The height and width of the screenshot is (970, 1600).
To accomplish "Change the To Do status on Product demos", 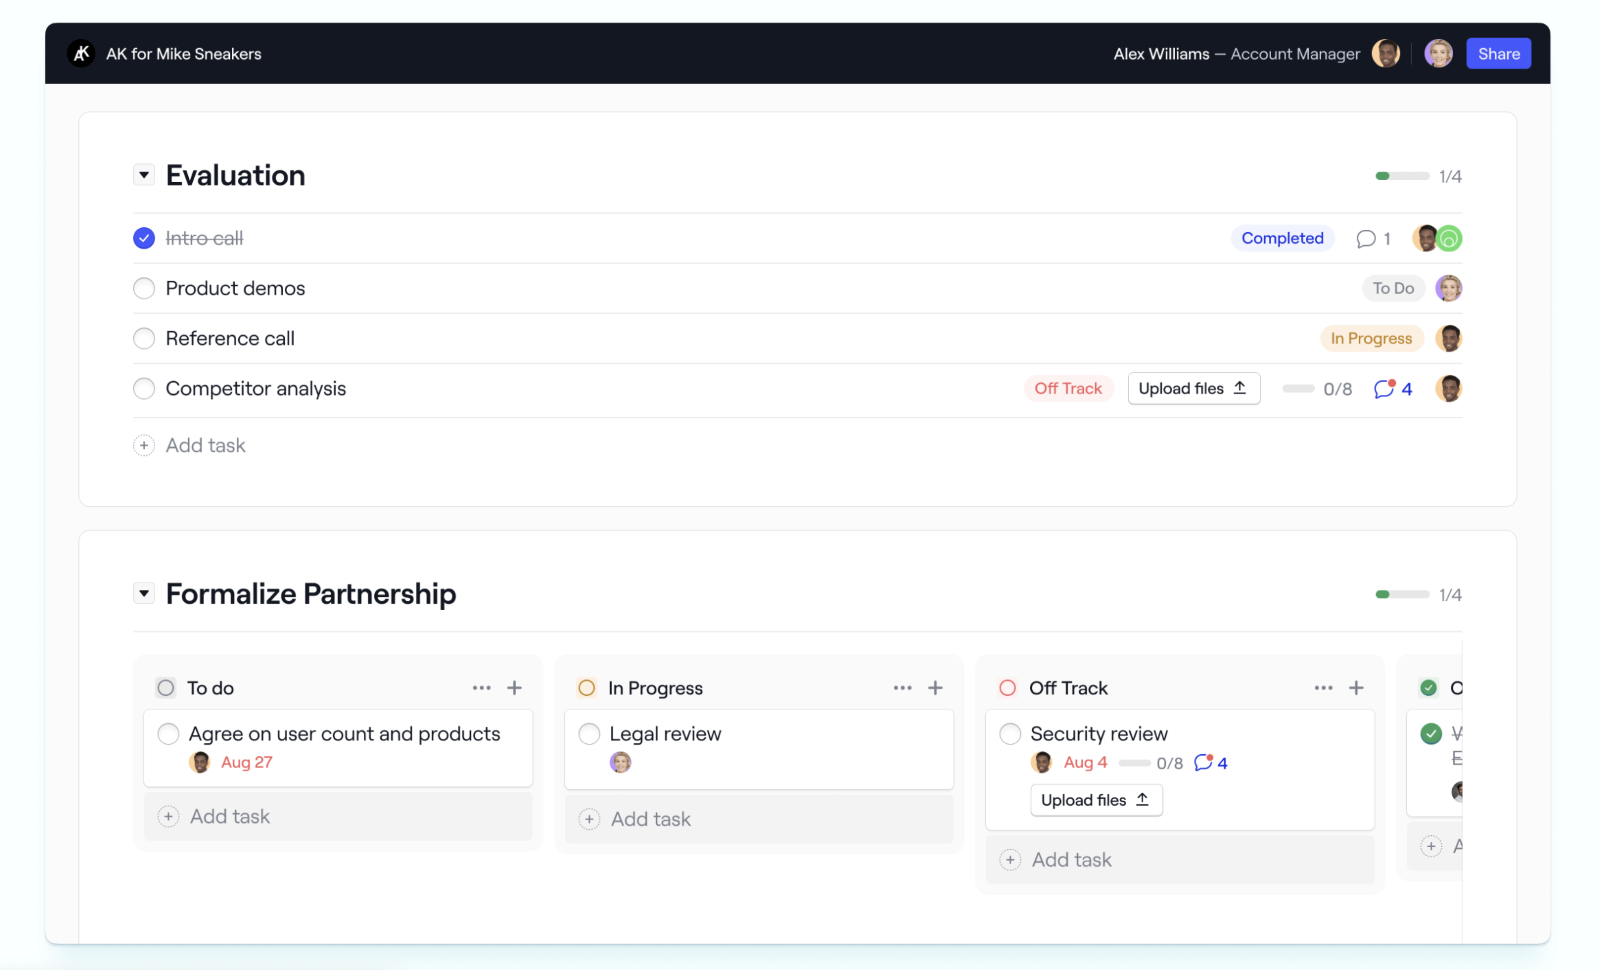I will [x=1393, y=289].
